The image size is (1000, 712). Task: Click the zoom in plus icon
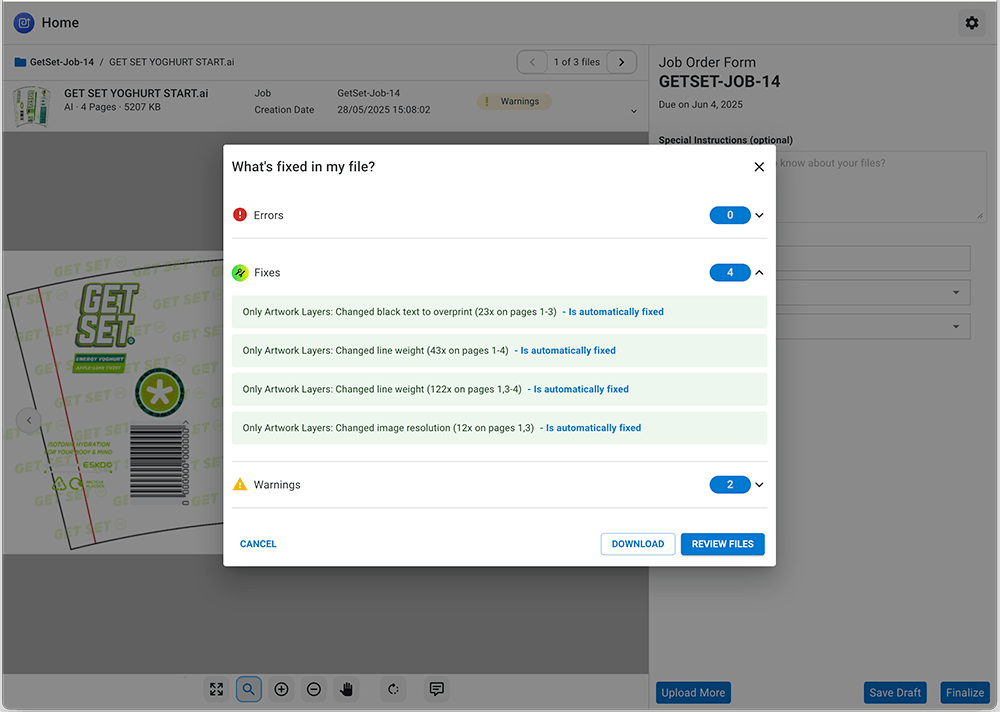tap(281, 689)
